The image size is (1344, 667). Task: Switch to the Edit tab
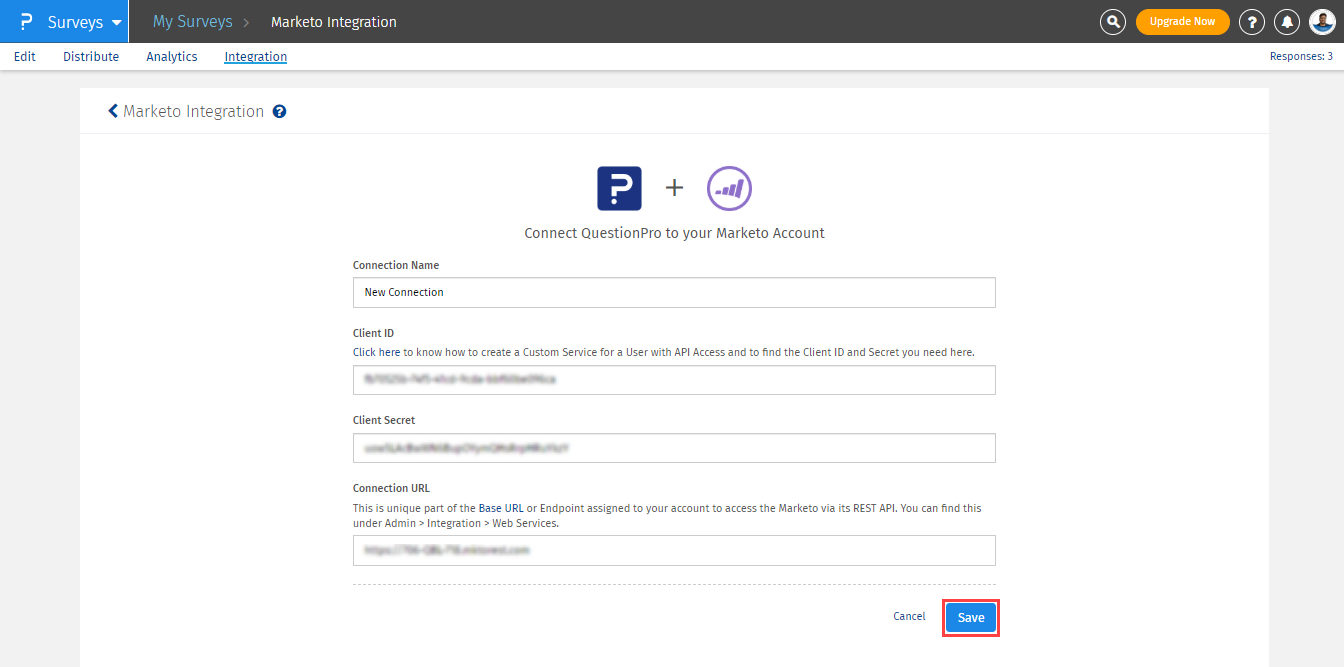tap(24, 56)
